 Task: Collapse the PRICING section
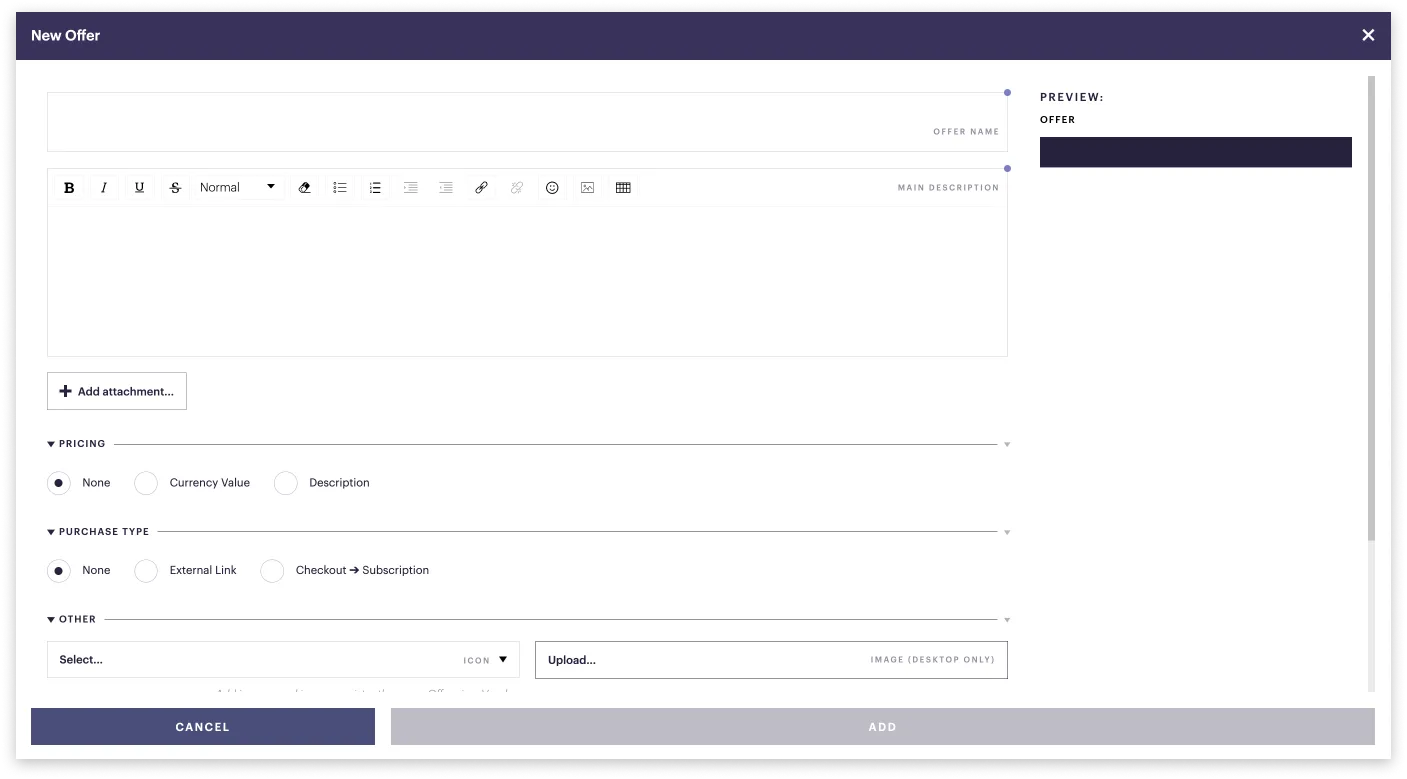click(x=51, y=444)
